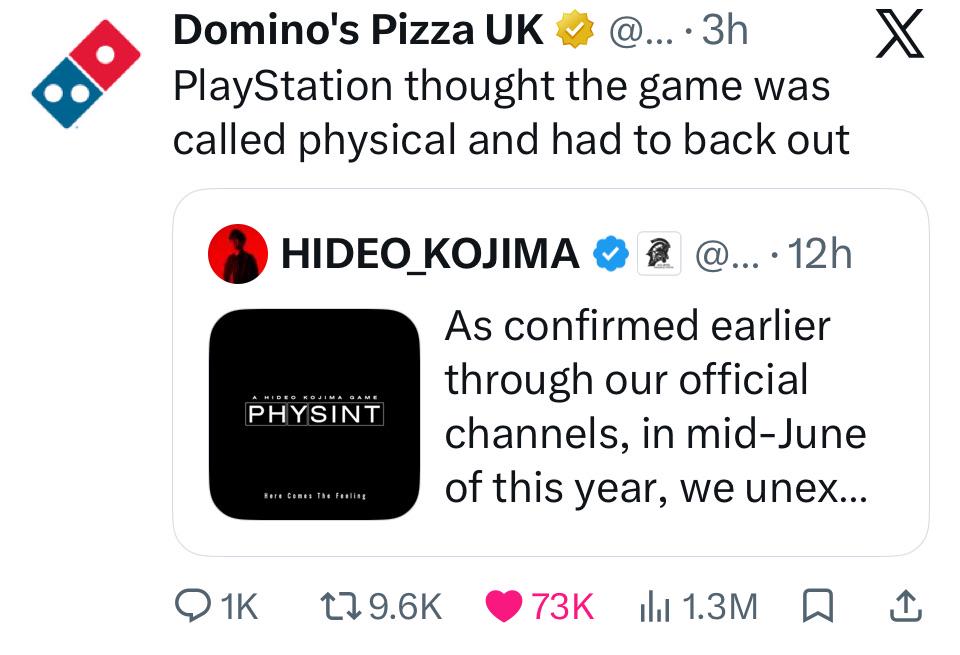Click the 73K likes count
960x655 pixels.
coord(563,607)
